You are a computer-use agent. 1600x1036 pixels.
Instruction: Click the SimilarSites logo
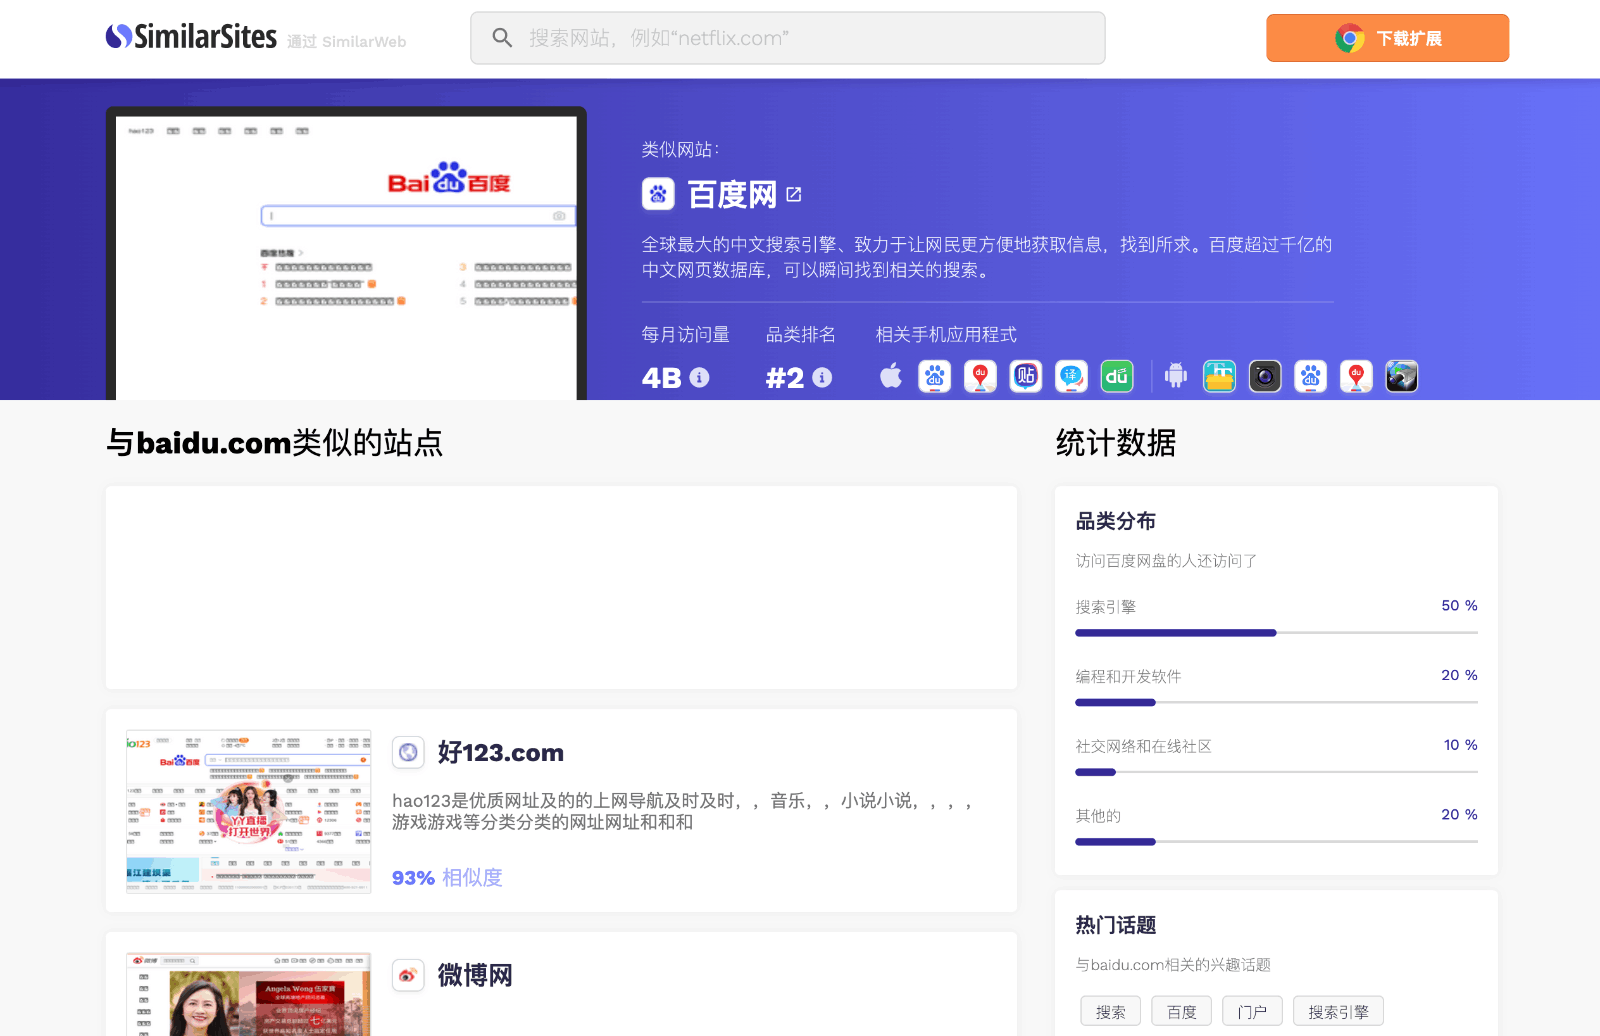coord(191,37)
